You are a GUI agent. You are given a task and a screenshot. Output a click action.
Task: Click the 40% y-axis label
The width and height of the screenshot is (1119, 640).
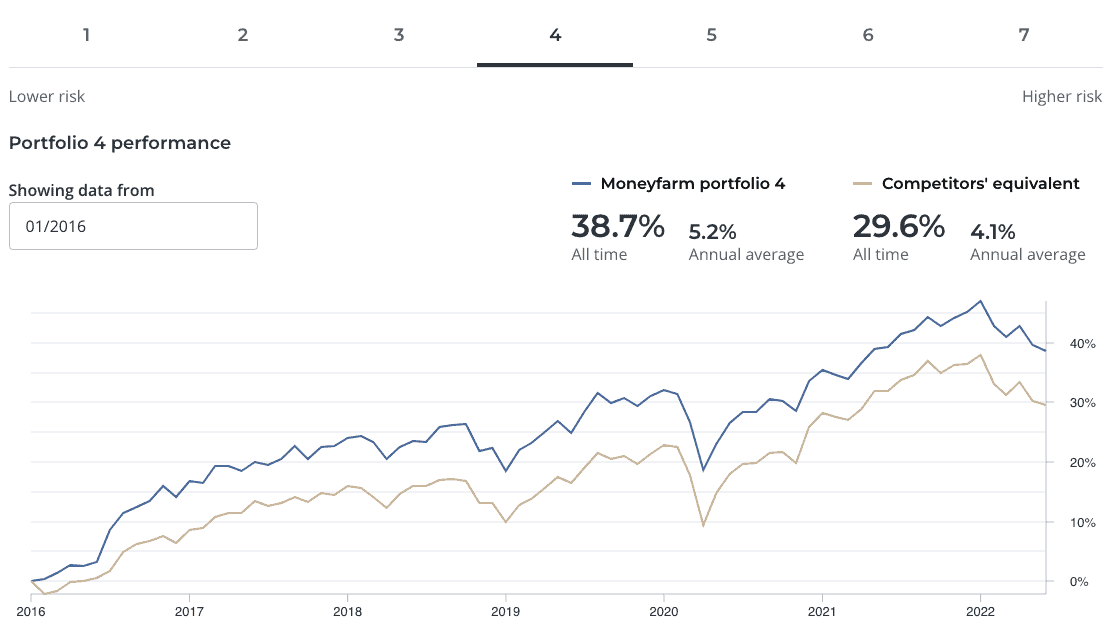pos(1083,344)
